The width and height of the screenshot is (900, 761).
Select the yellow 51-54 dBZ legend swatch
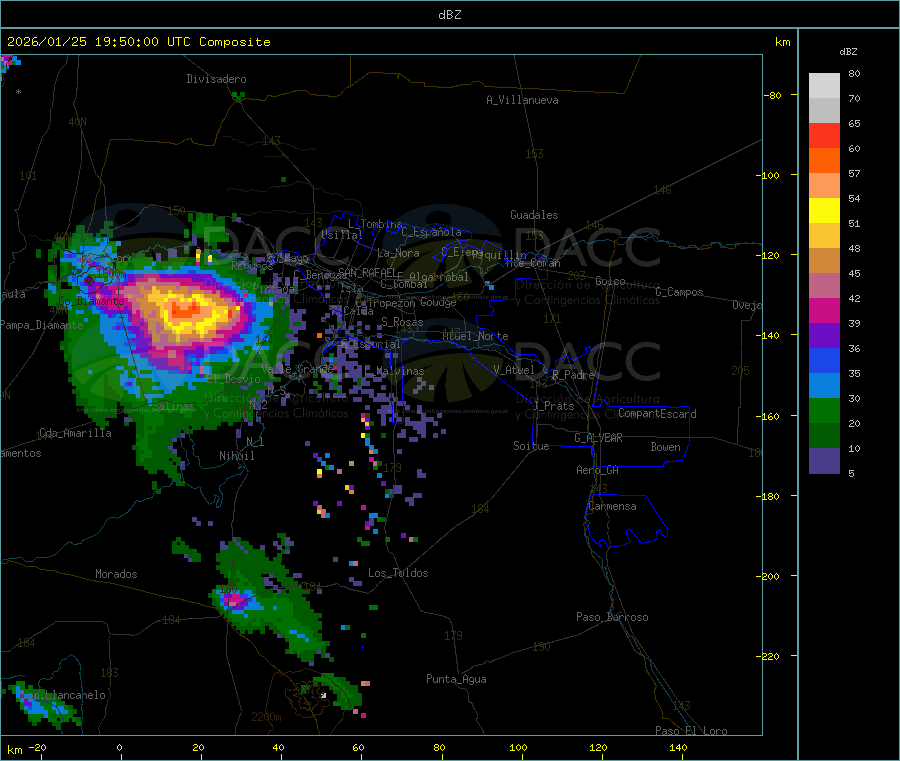824,211
